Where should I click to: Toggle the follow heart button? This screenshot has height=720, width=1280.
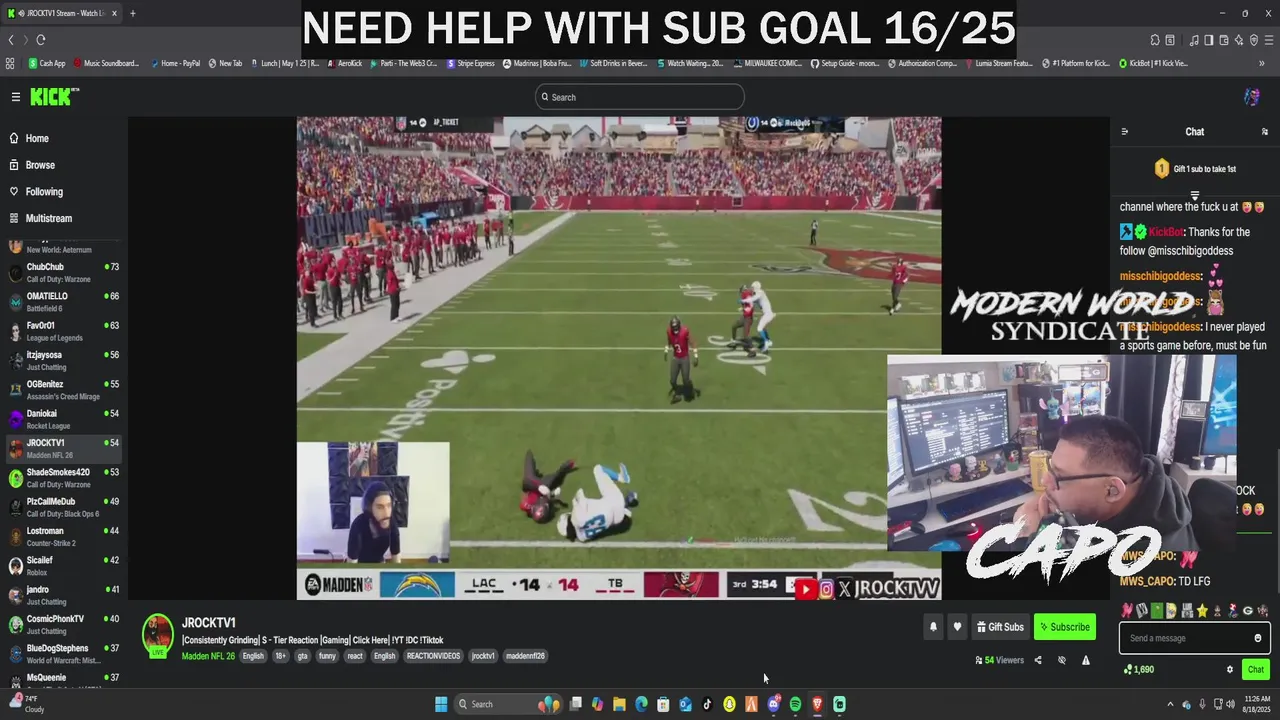(x=957, y=627)
